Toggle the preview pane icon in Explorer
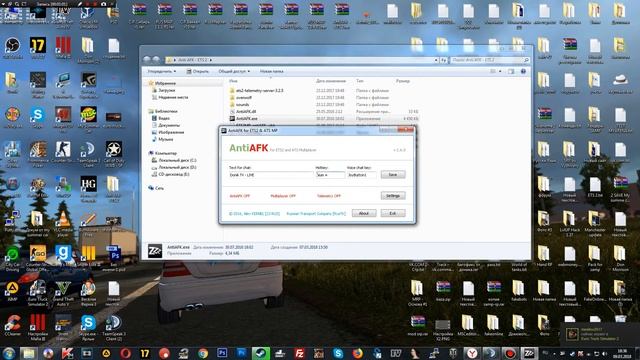The image size is (640, 360). tap(511, 71)
